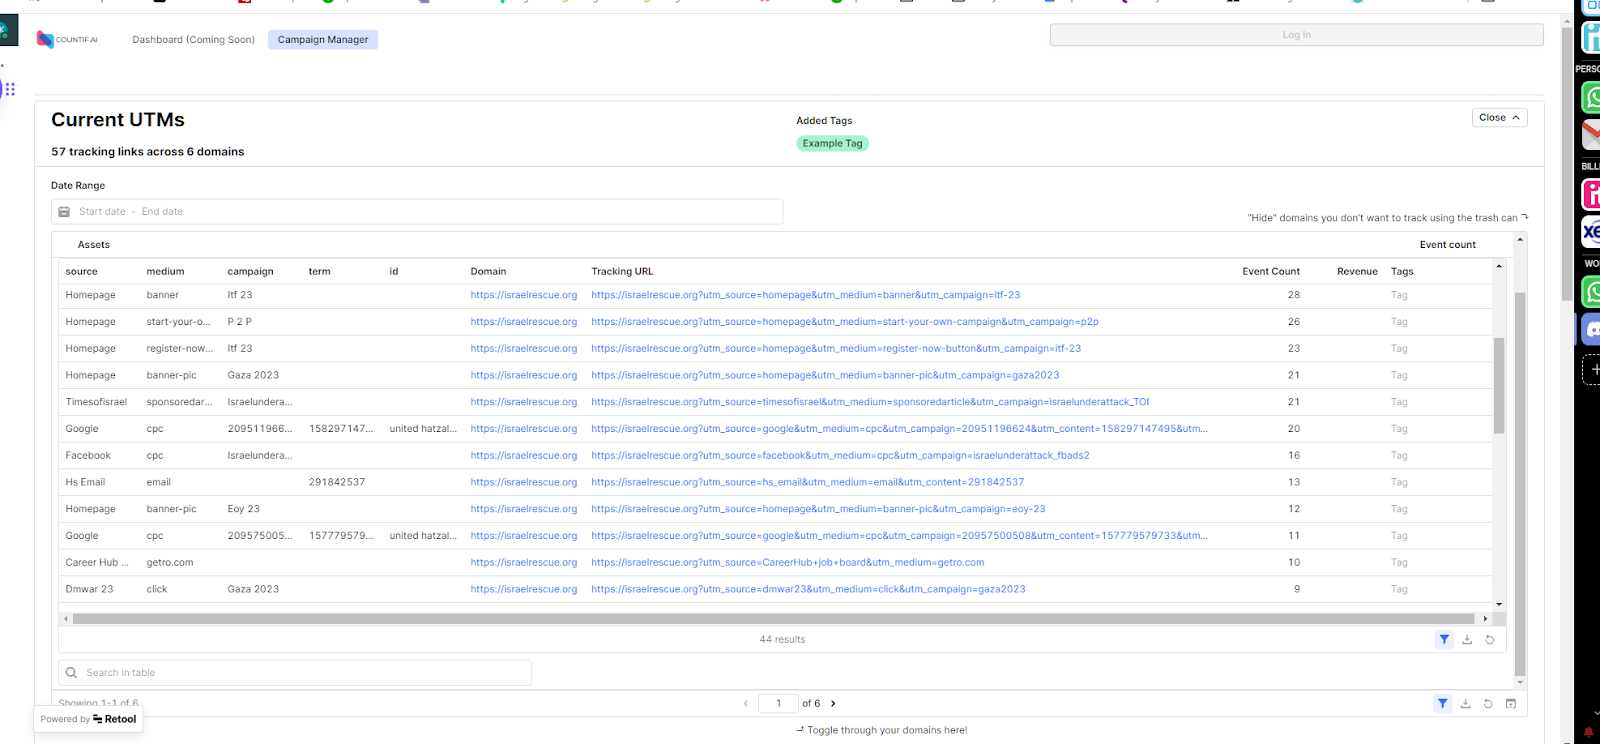Click the inner table scroll-right arrow

pyautogui.click(x=1485, y=619)
